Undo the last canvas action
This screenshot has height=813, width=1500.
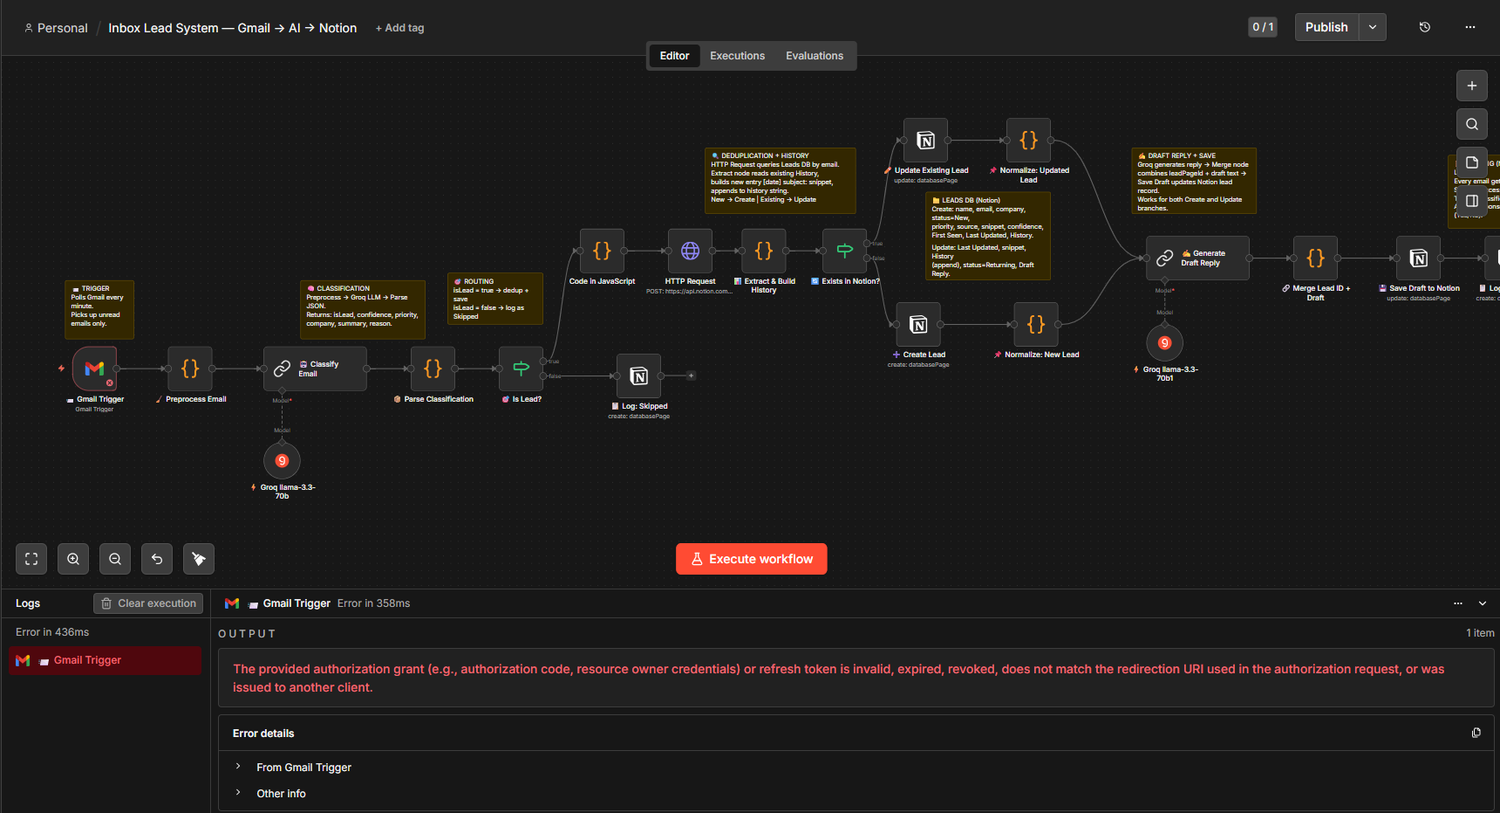pyautogui.click(x=157, y=559)
